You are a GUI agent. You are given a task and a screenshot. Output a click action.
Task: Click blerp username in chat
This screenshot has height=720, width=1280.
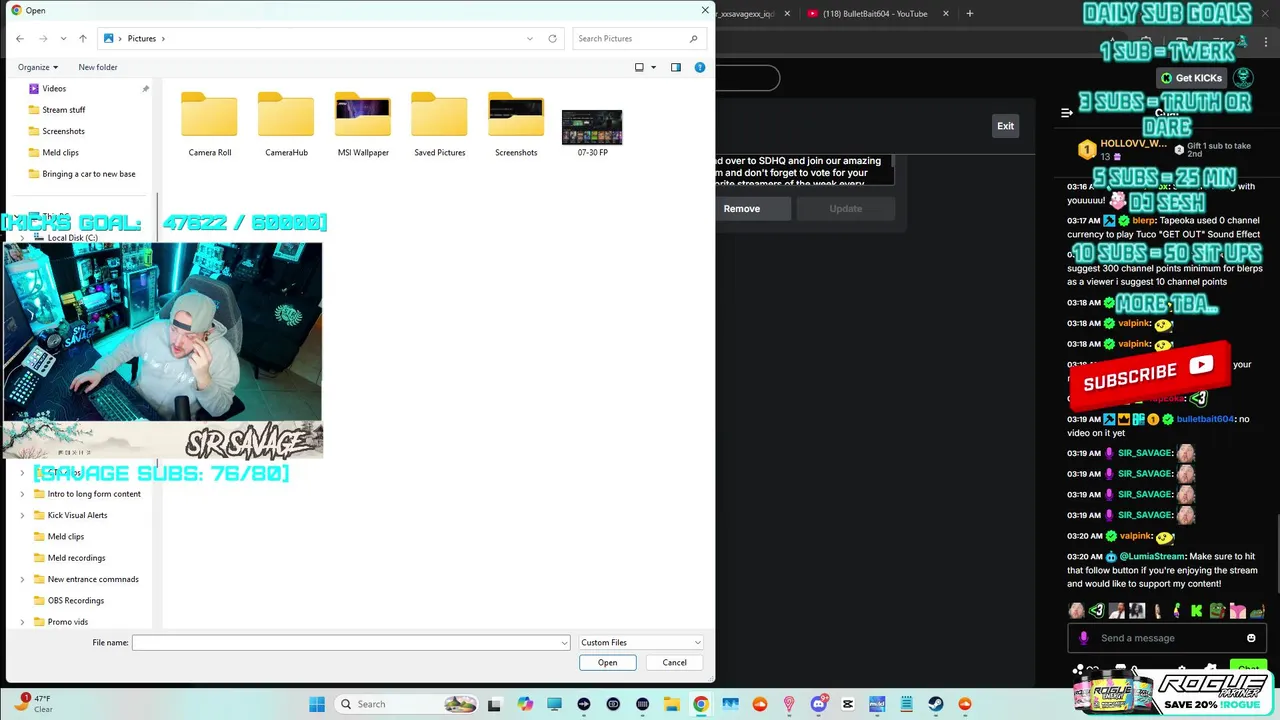coord(1143,220)
